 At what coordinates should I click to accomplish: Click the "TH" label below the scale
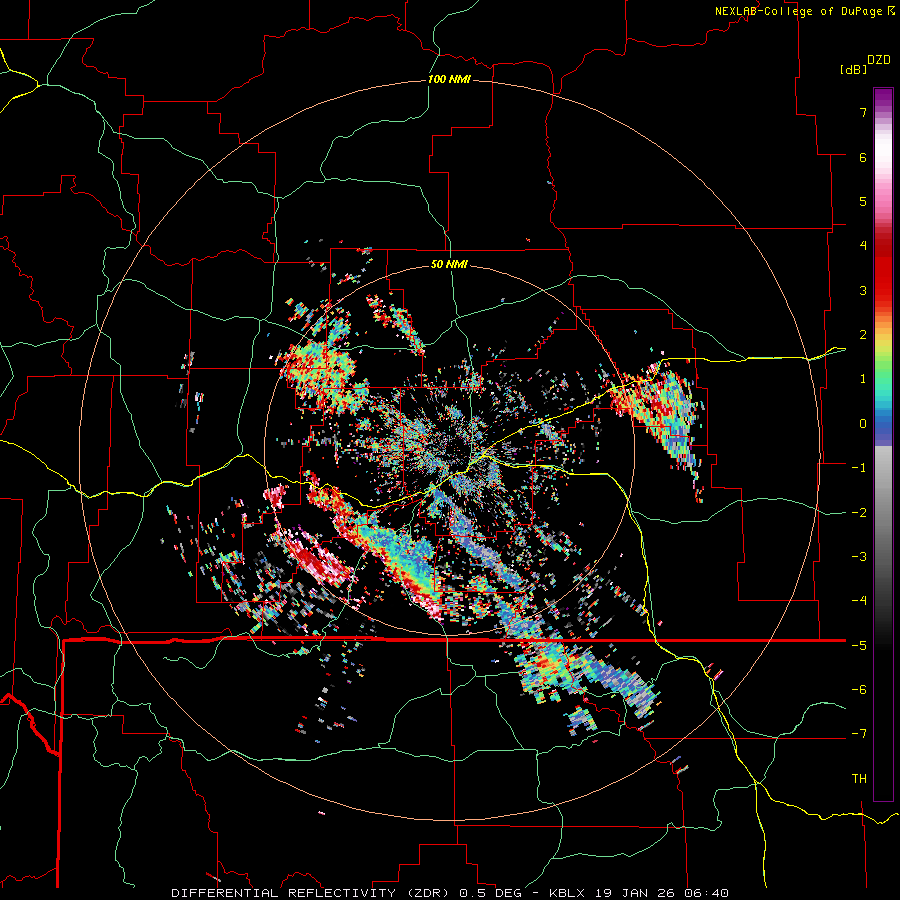[859, 779]
